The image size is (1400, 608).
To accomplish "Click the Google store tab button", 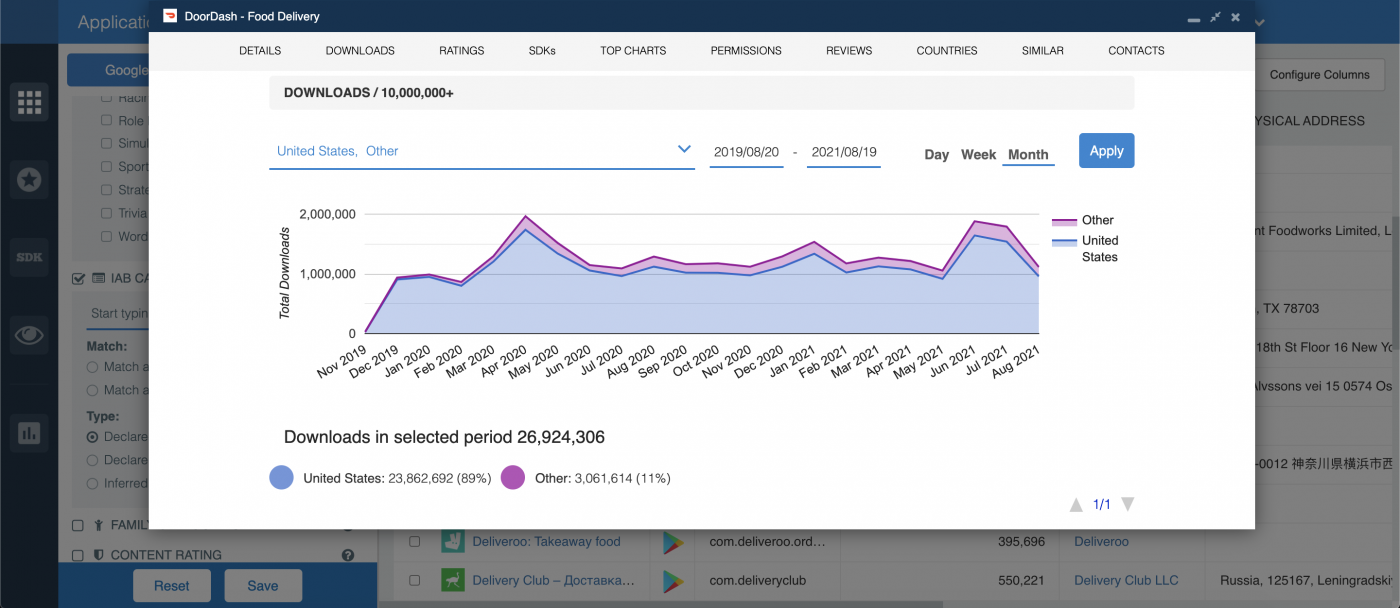I will point(108,71).
